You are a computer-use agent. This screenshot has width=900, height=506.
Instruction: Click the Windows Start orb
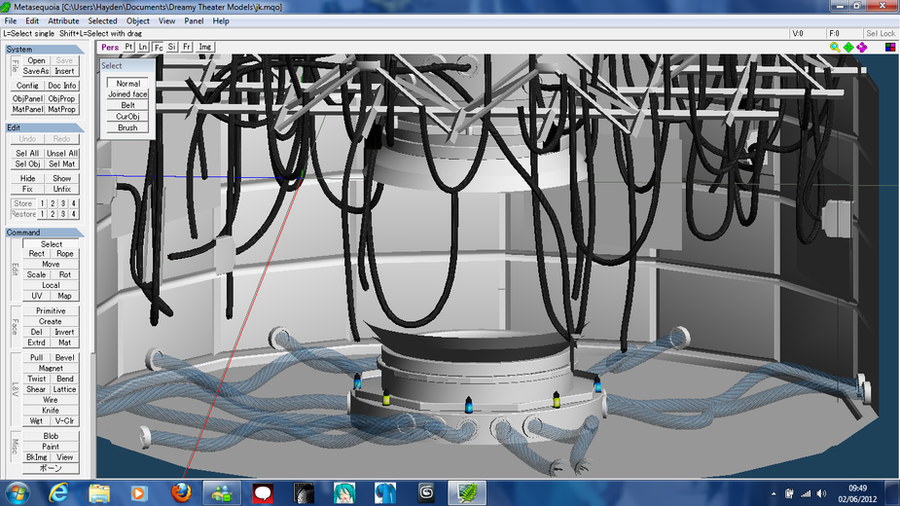click(18, 493)
